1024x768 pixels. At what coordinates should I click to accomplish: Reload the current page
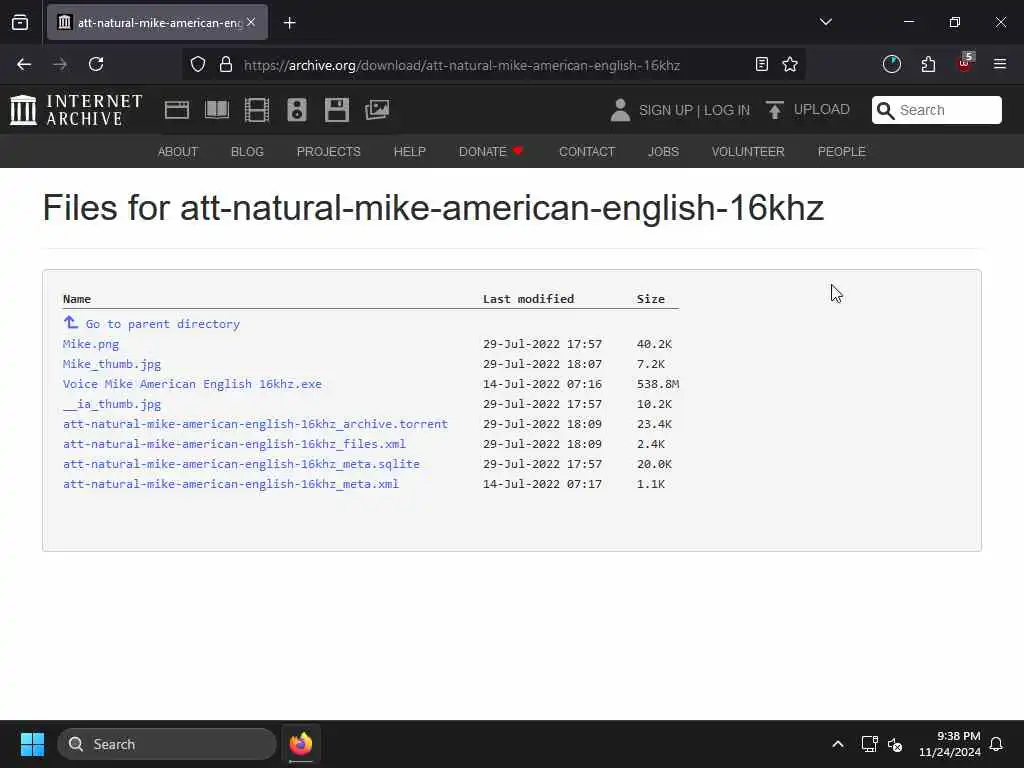coord(96,64)
